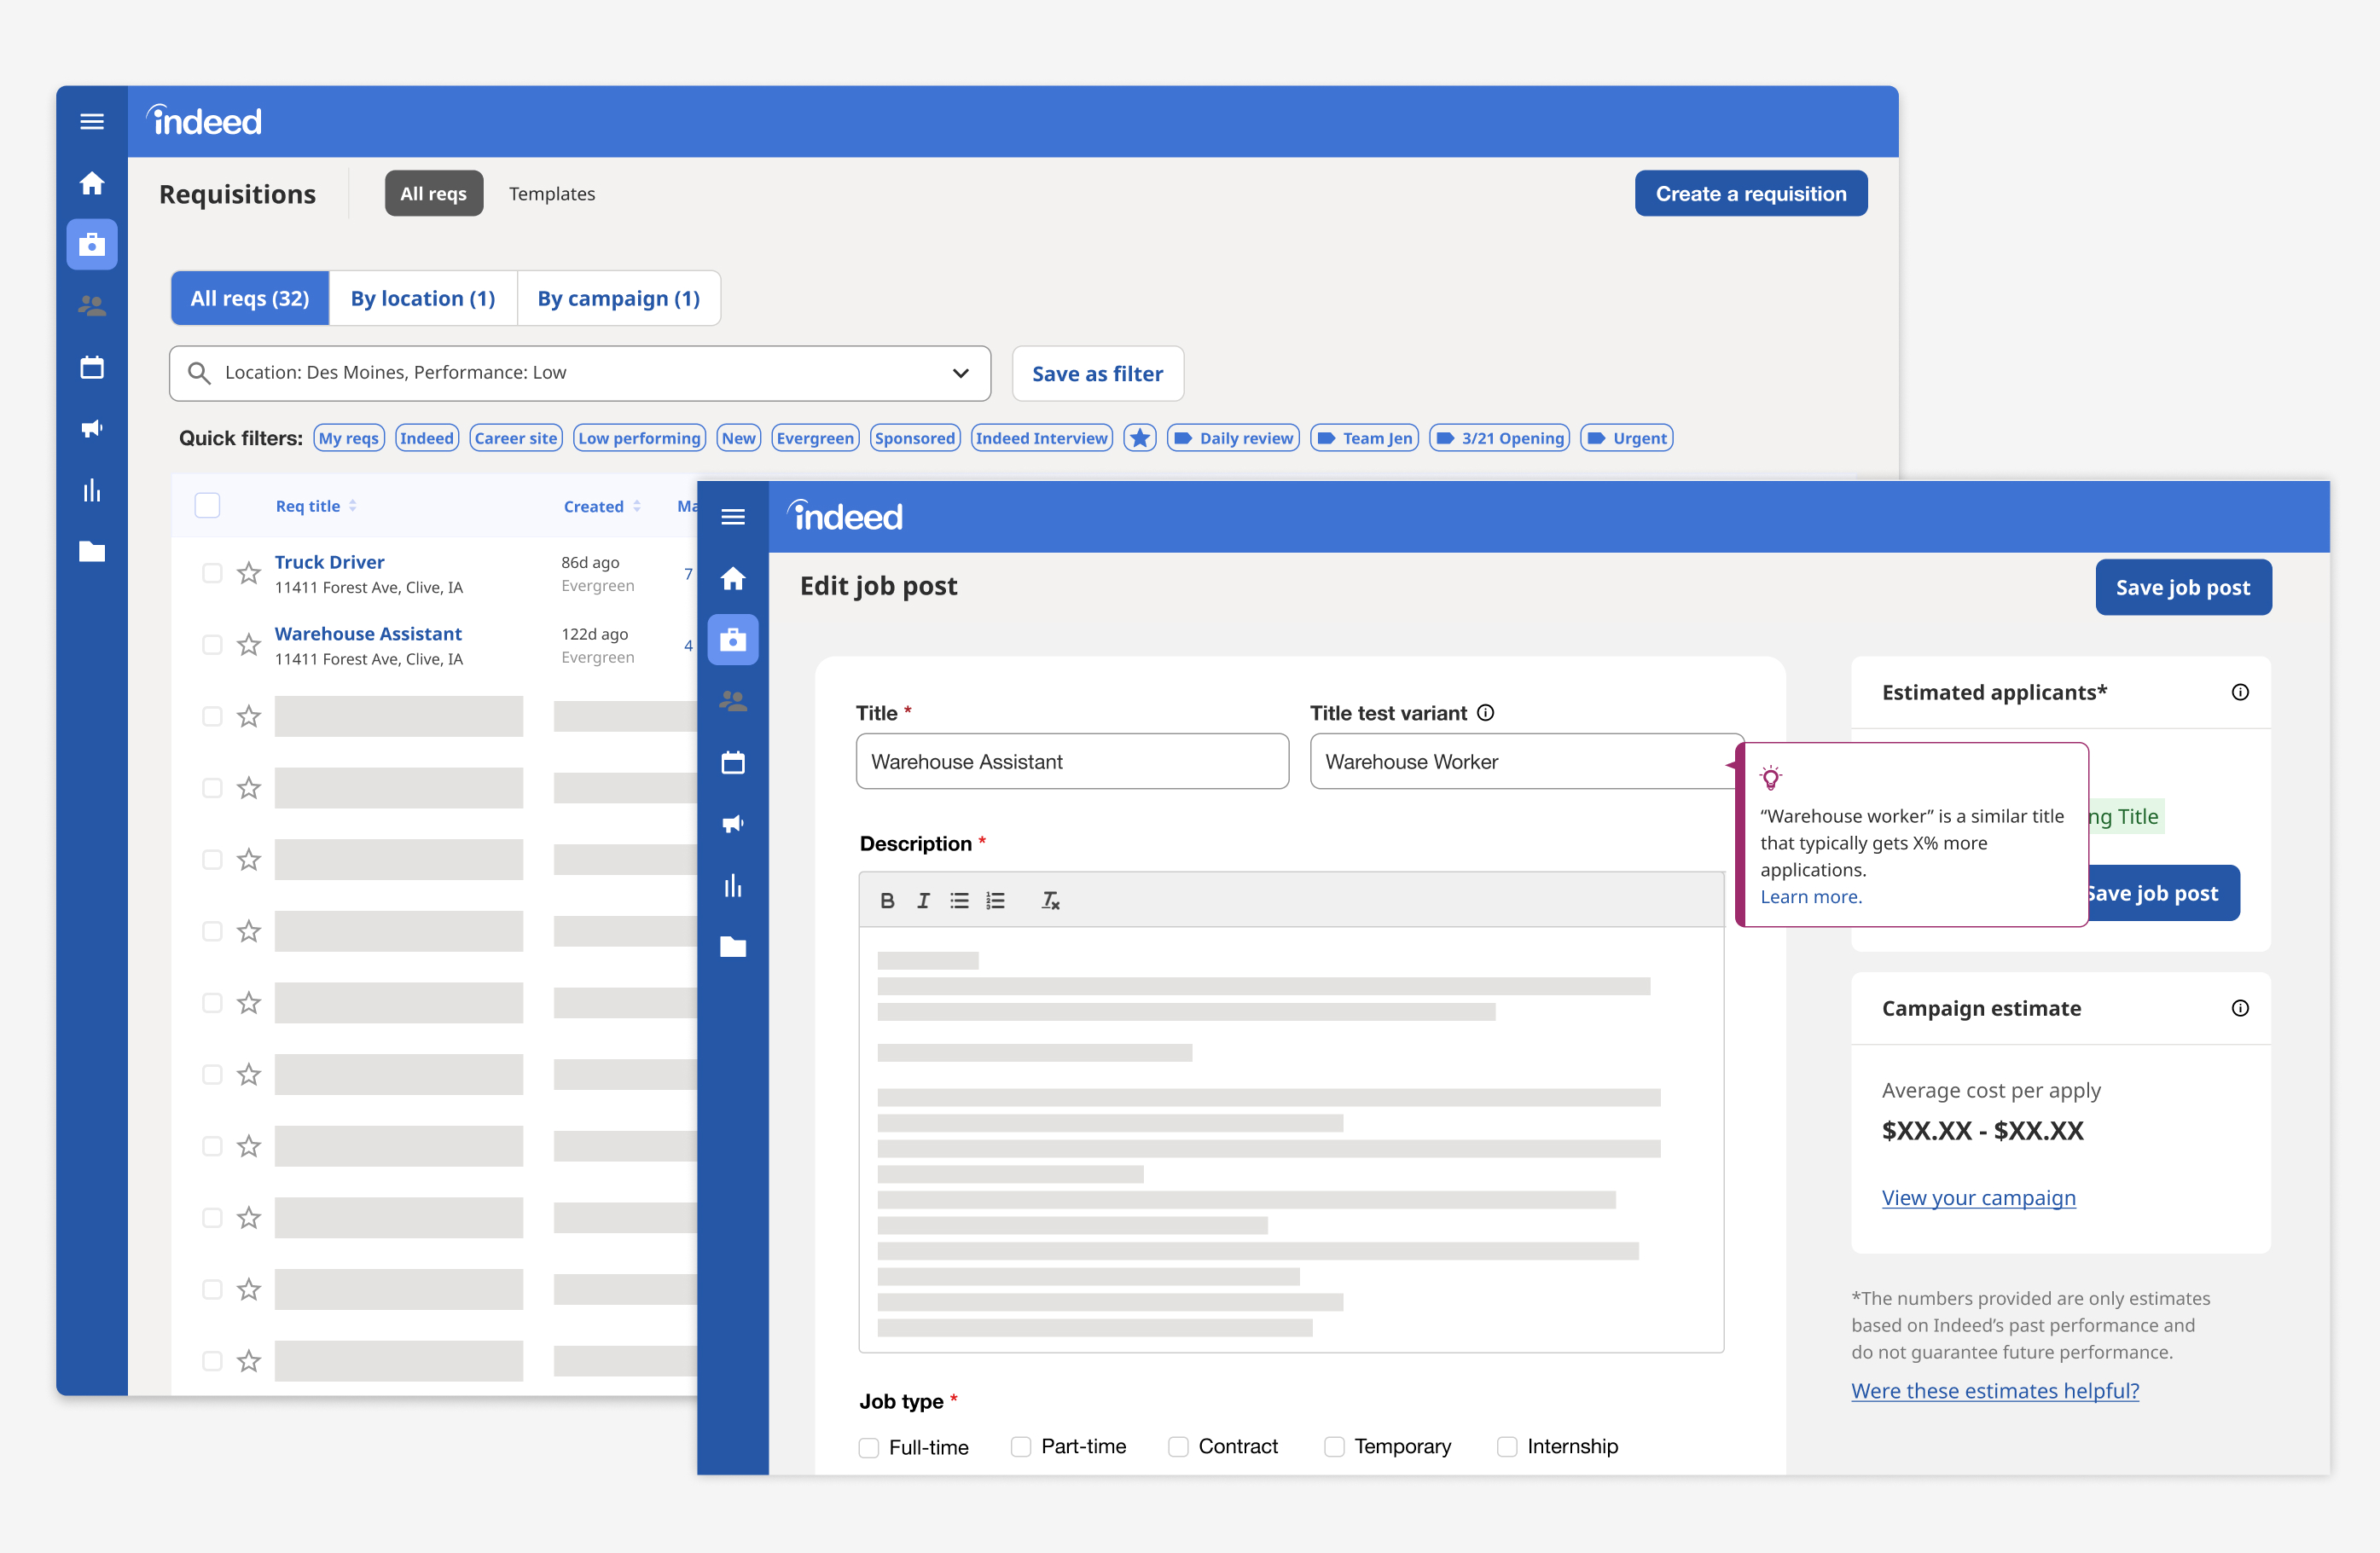The width and height of the screenshot is (2380, 1553).
Task: Click the Title test variant input field
Action: click(x=1526, y=761)
